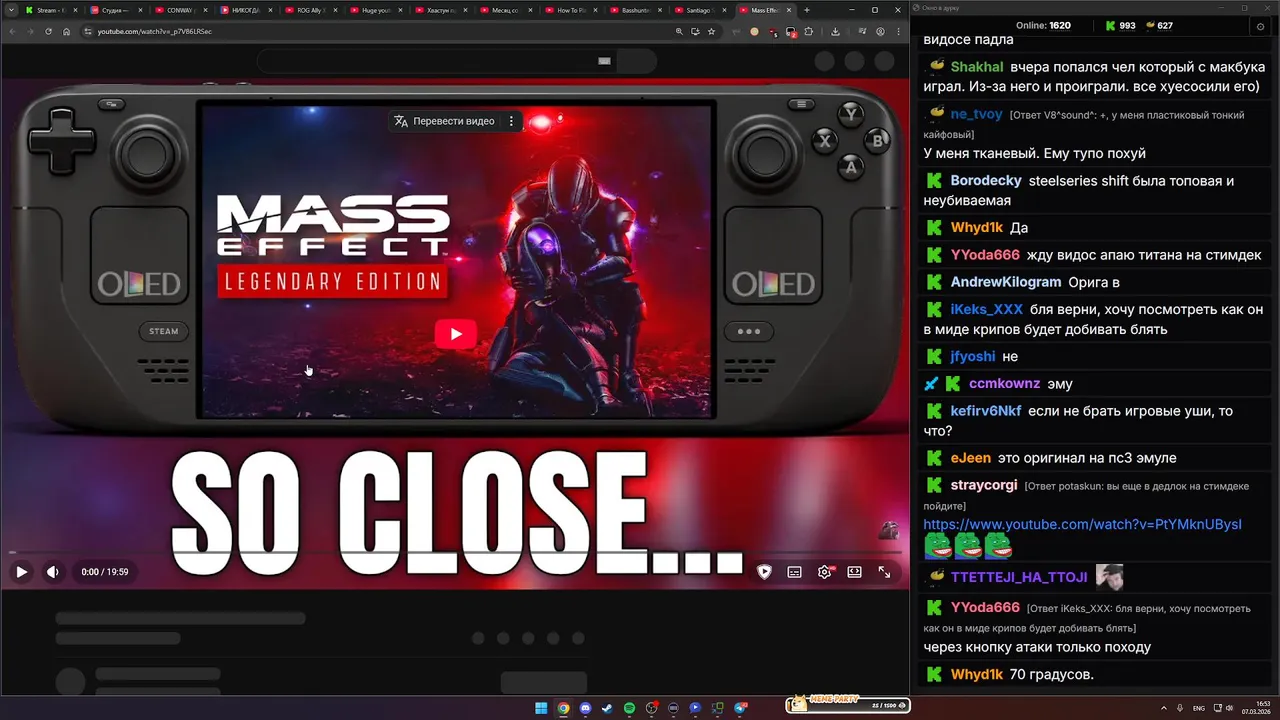Reload the page in the browser
The height and width of the screenshot is (720, 1280).
[48, 31]
